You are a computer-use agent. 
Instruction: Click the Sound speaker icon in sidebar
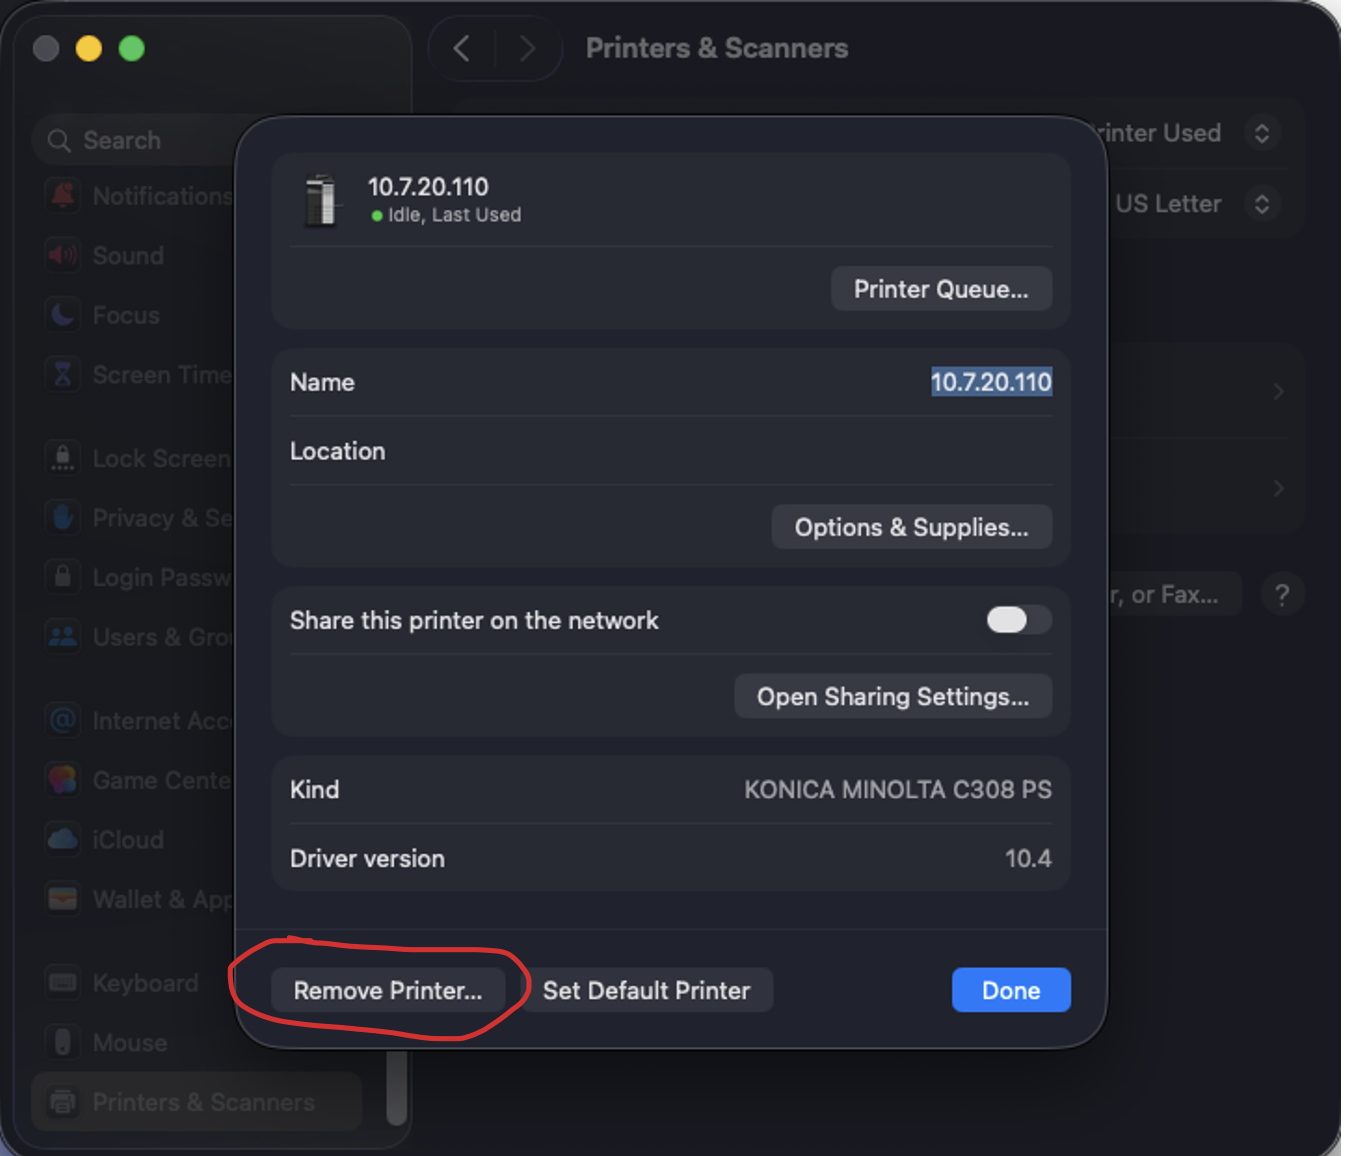[63, 256]
